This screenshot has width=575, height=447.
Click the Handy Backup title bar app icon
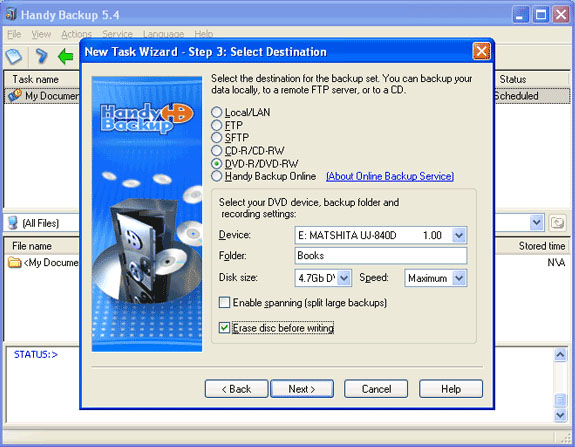11,14
